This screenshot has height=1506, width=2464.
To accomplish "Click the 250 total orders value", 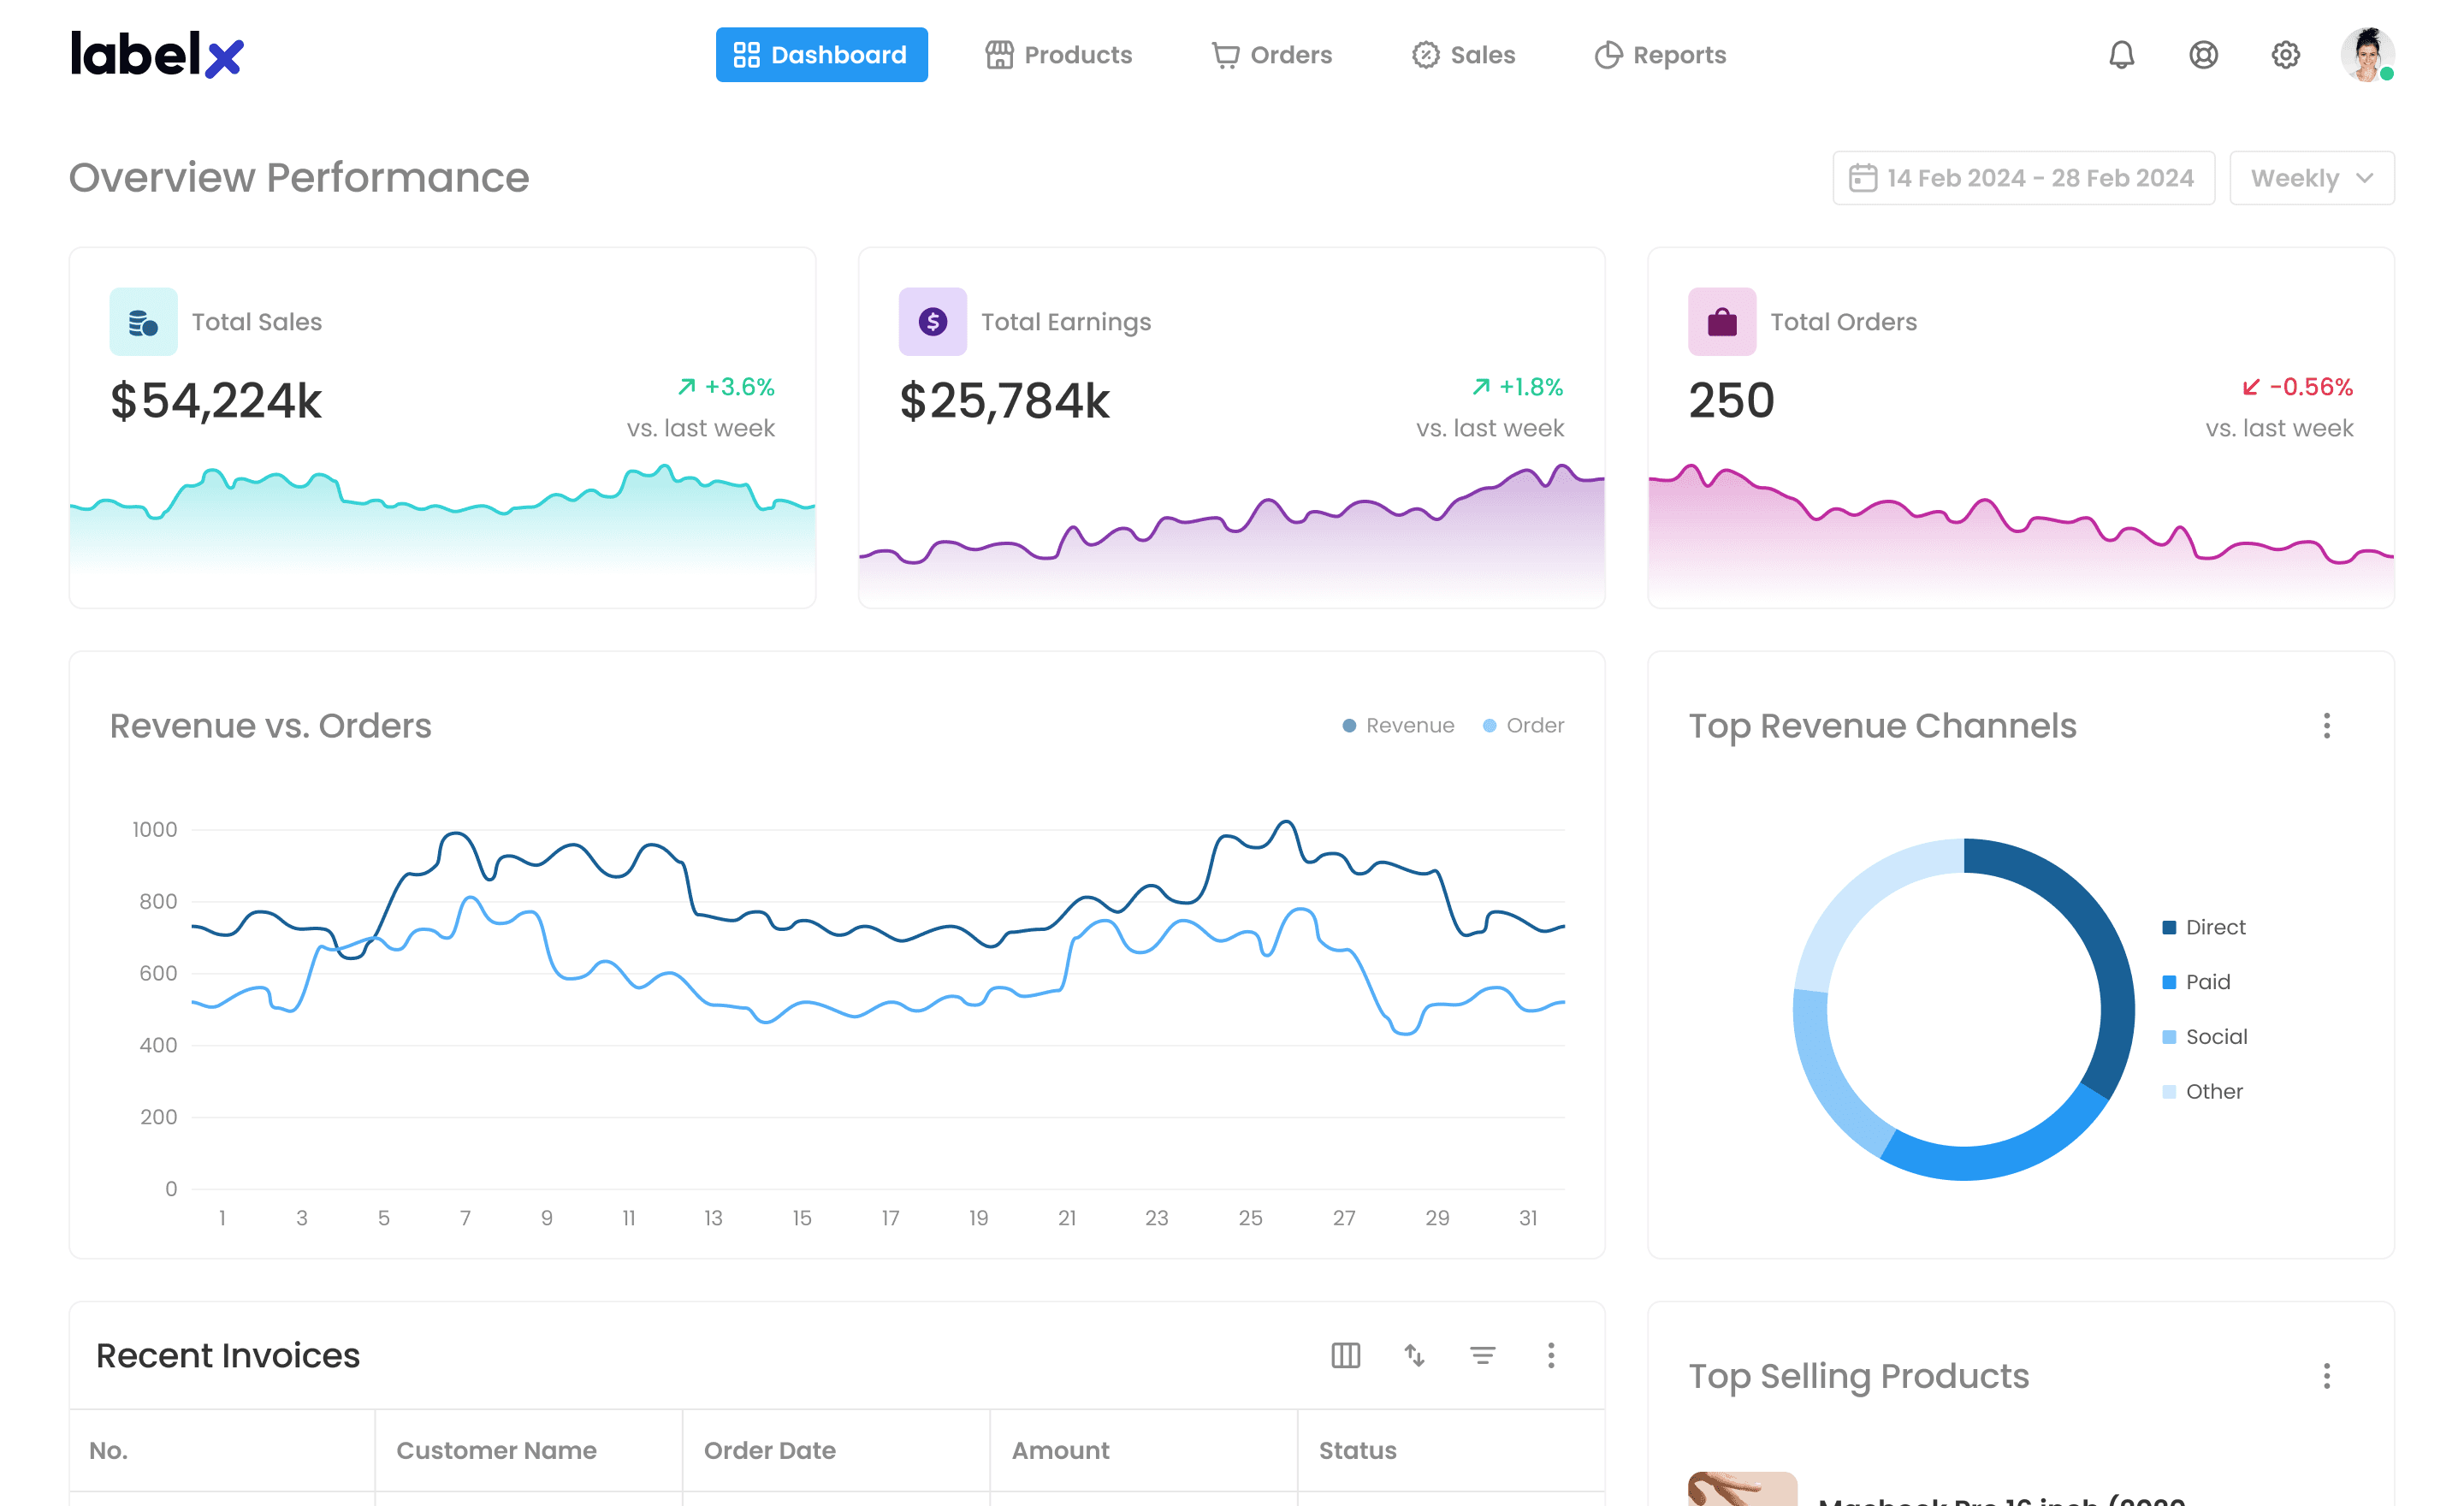I will coord(1731,401).
